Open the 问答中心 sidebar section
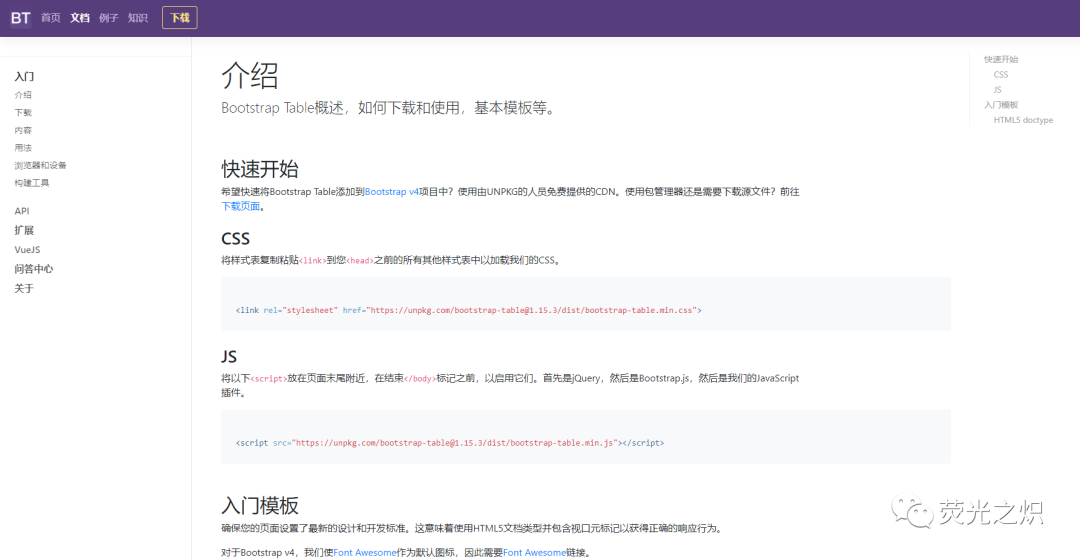This screenshot has width=1080, height=560. (34, 269)
